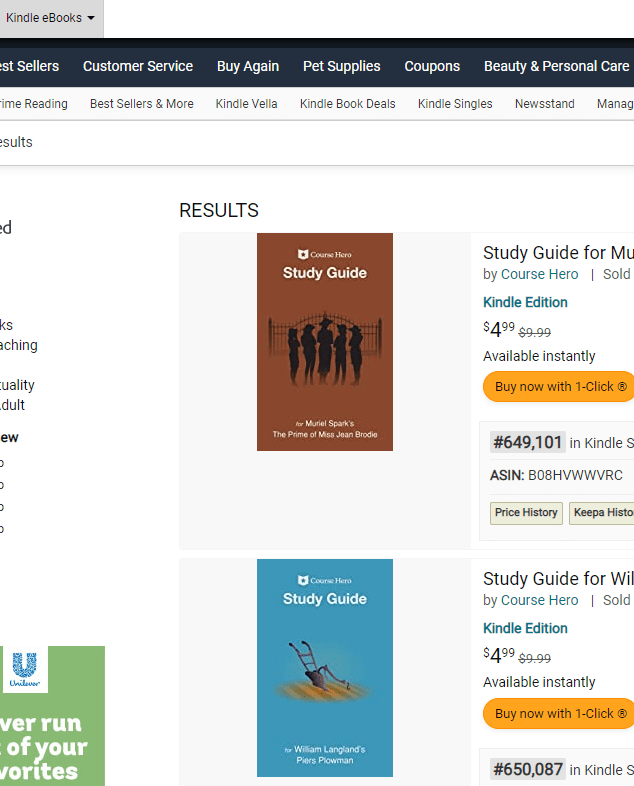Open the Course Hero author link on first result
Viewport: 634px width, 786px height.
pos(539,274)
